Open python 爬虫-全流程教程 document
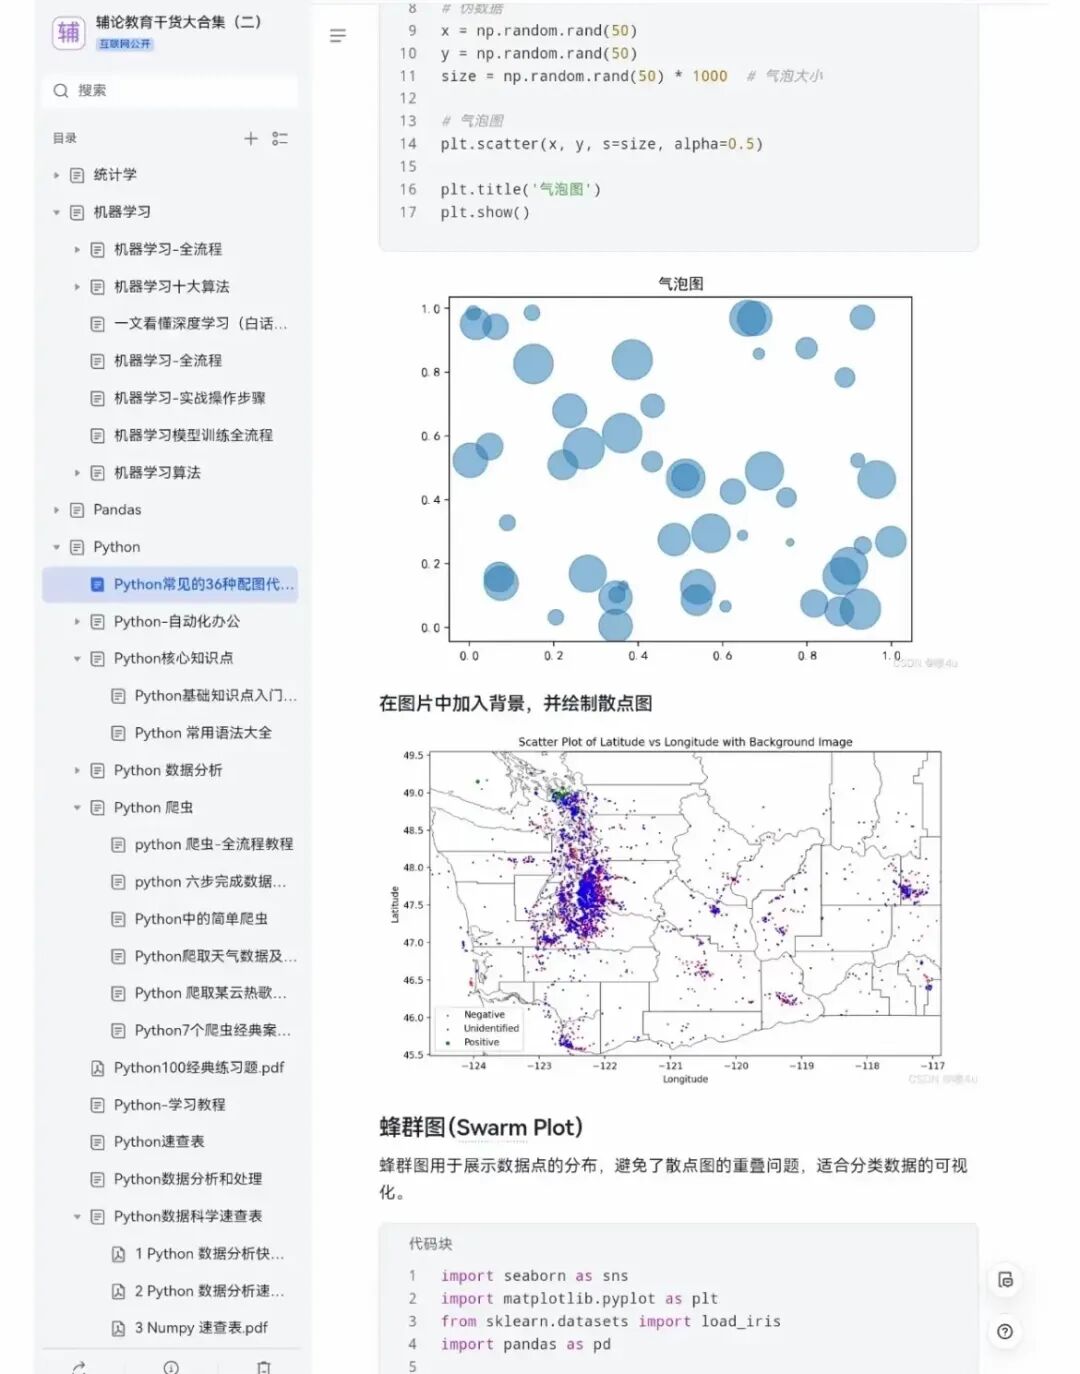The height and width of the screenshot is (1374, 1080). click(x=214, y=845)
